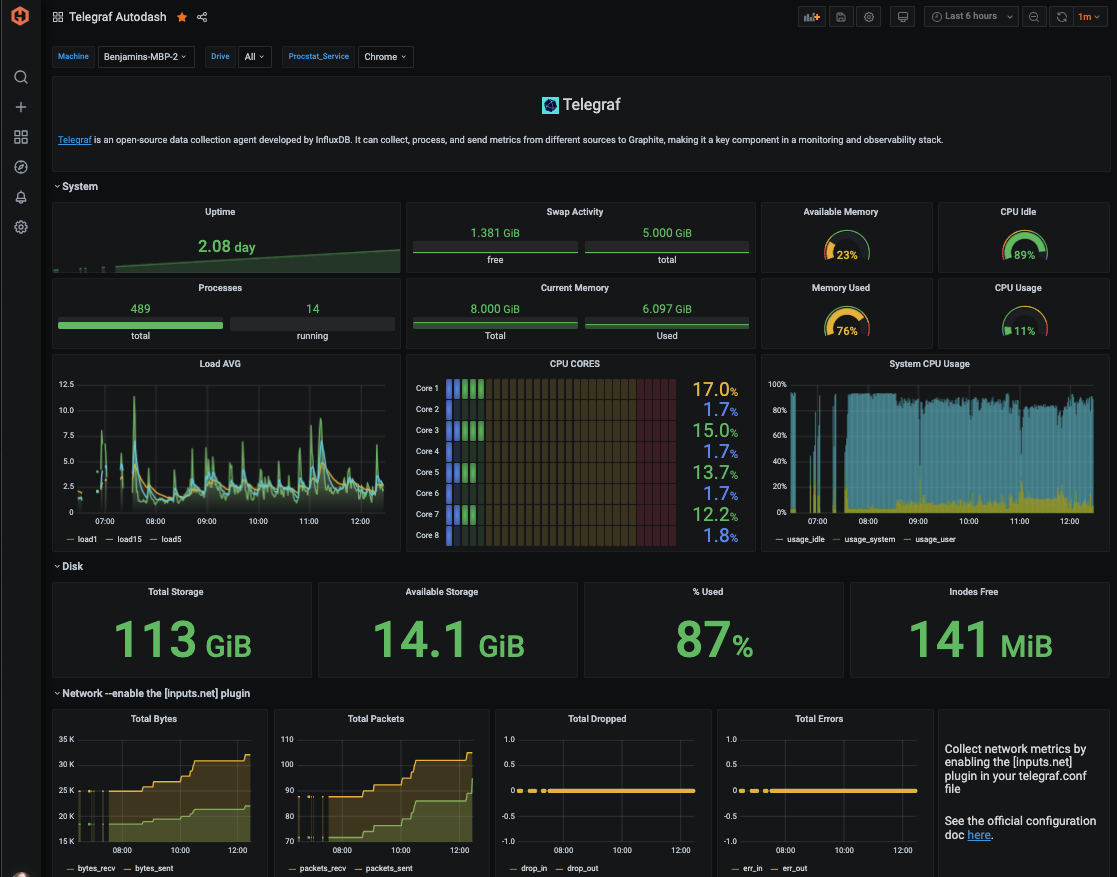Click the Inodes Free 141 MiB value

[x=980, y=639]
